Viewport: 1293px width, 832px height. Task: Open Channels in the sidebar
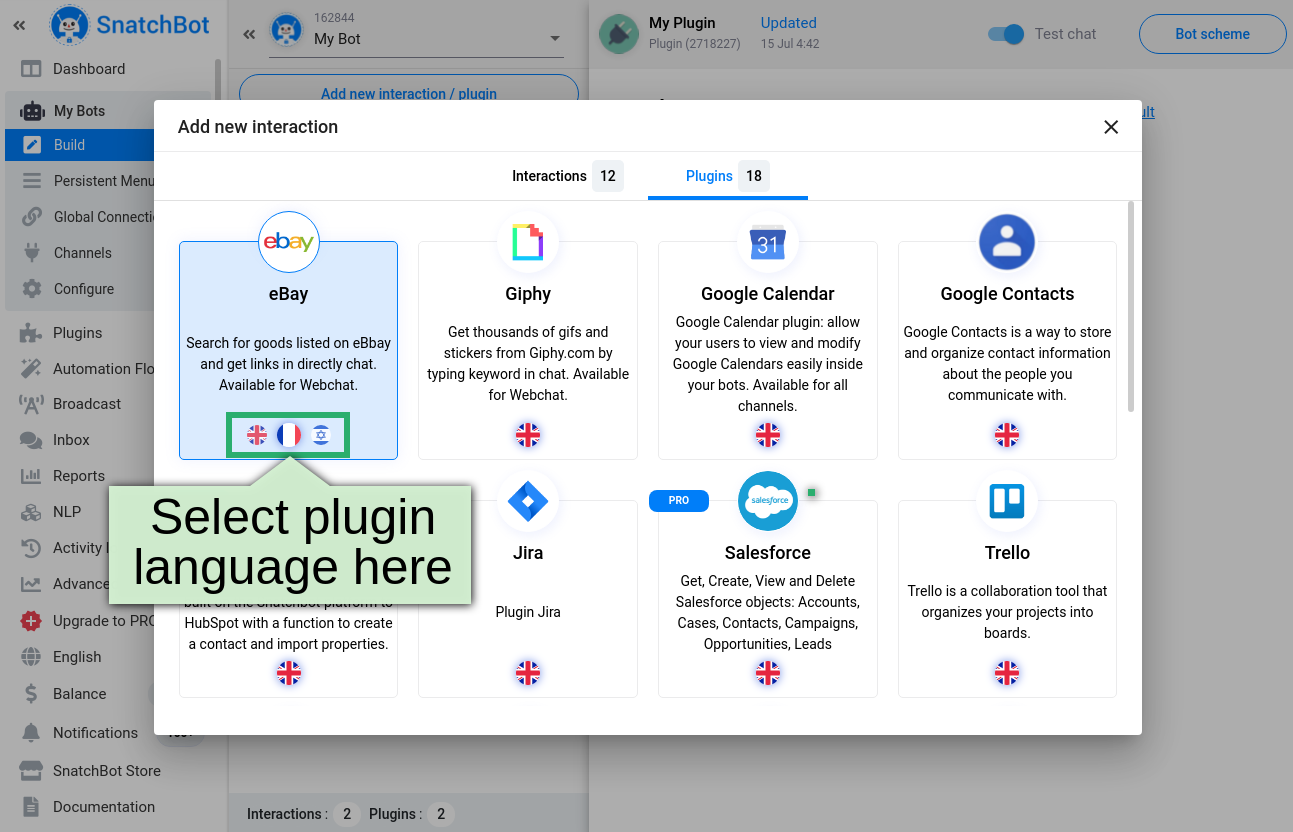coord(82,253)
